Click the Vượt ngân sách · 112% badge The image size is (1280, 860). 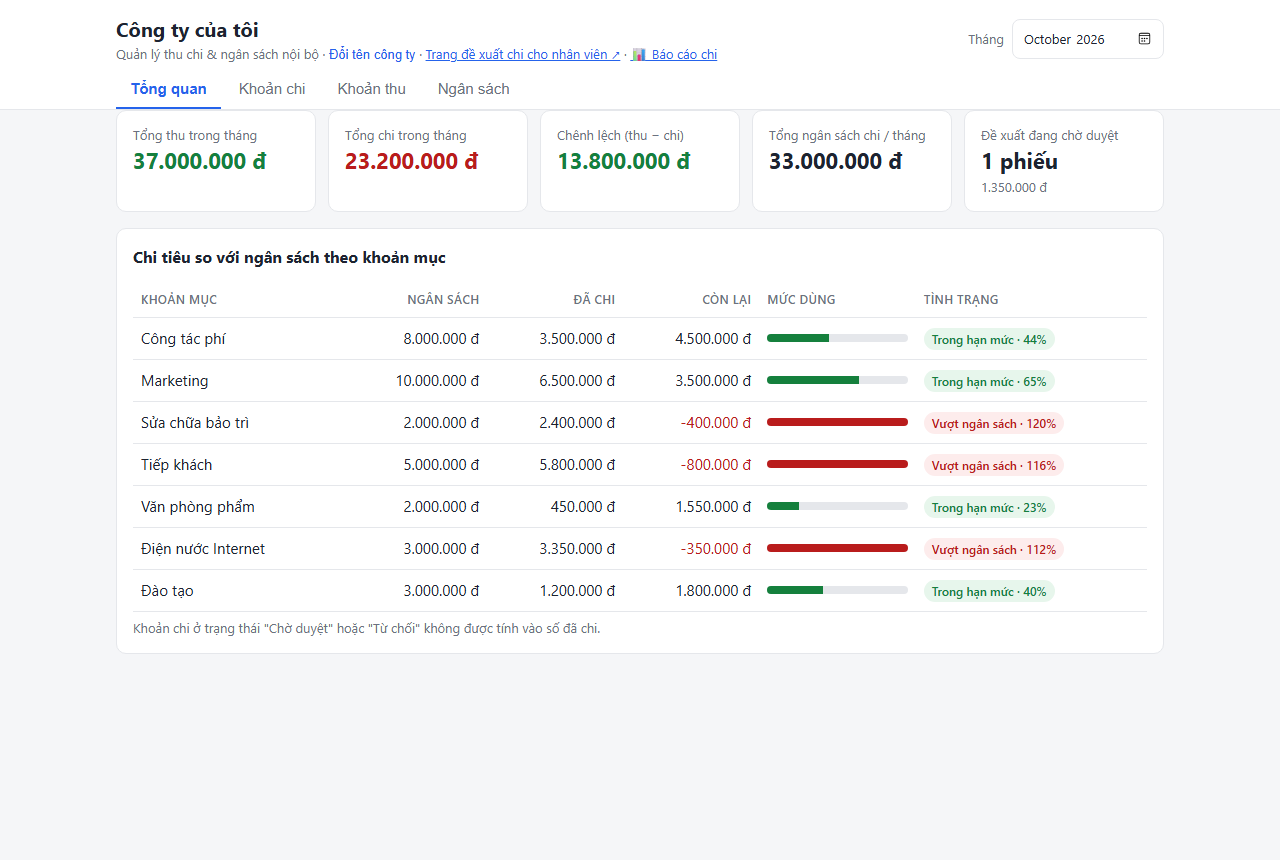(994, 549)
